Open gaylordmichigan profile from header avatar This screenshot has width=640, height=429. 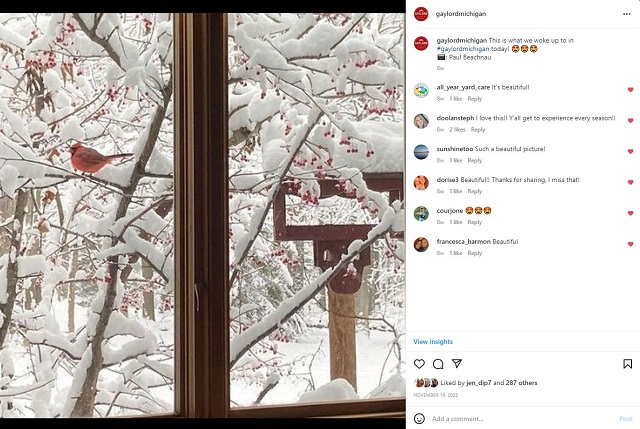(x=421, y=14)
